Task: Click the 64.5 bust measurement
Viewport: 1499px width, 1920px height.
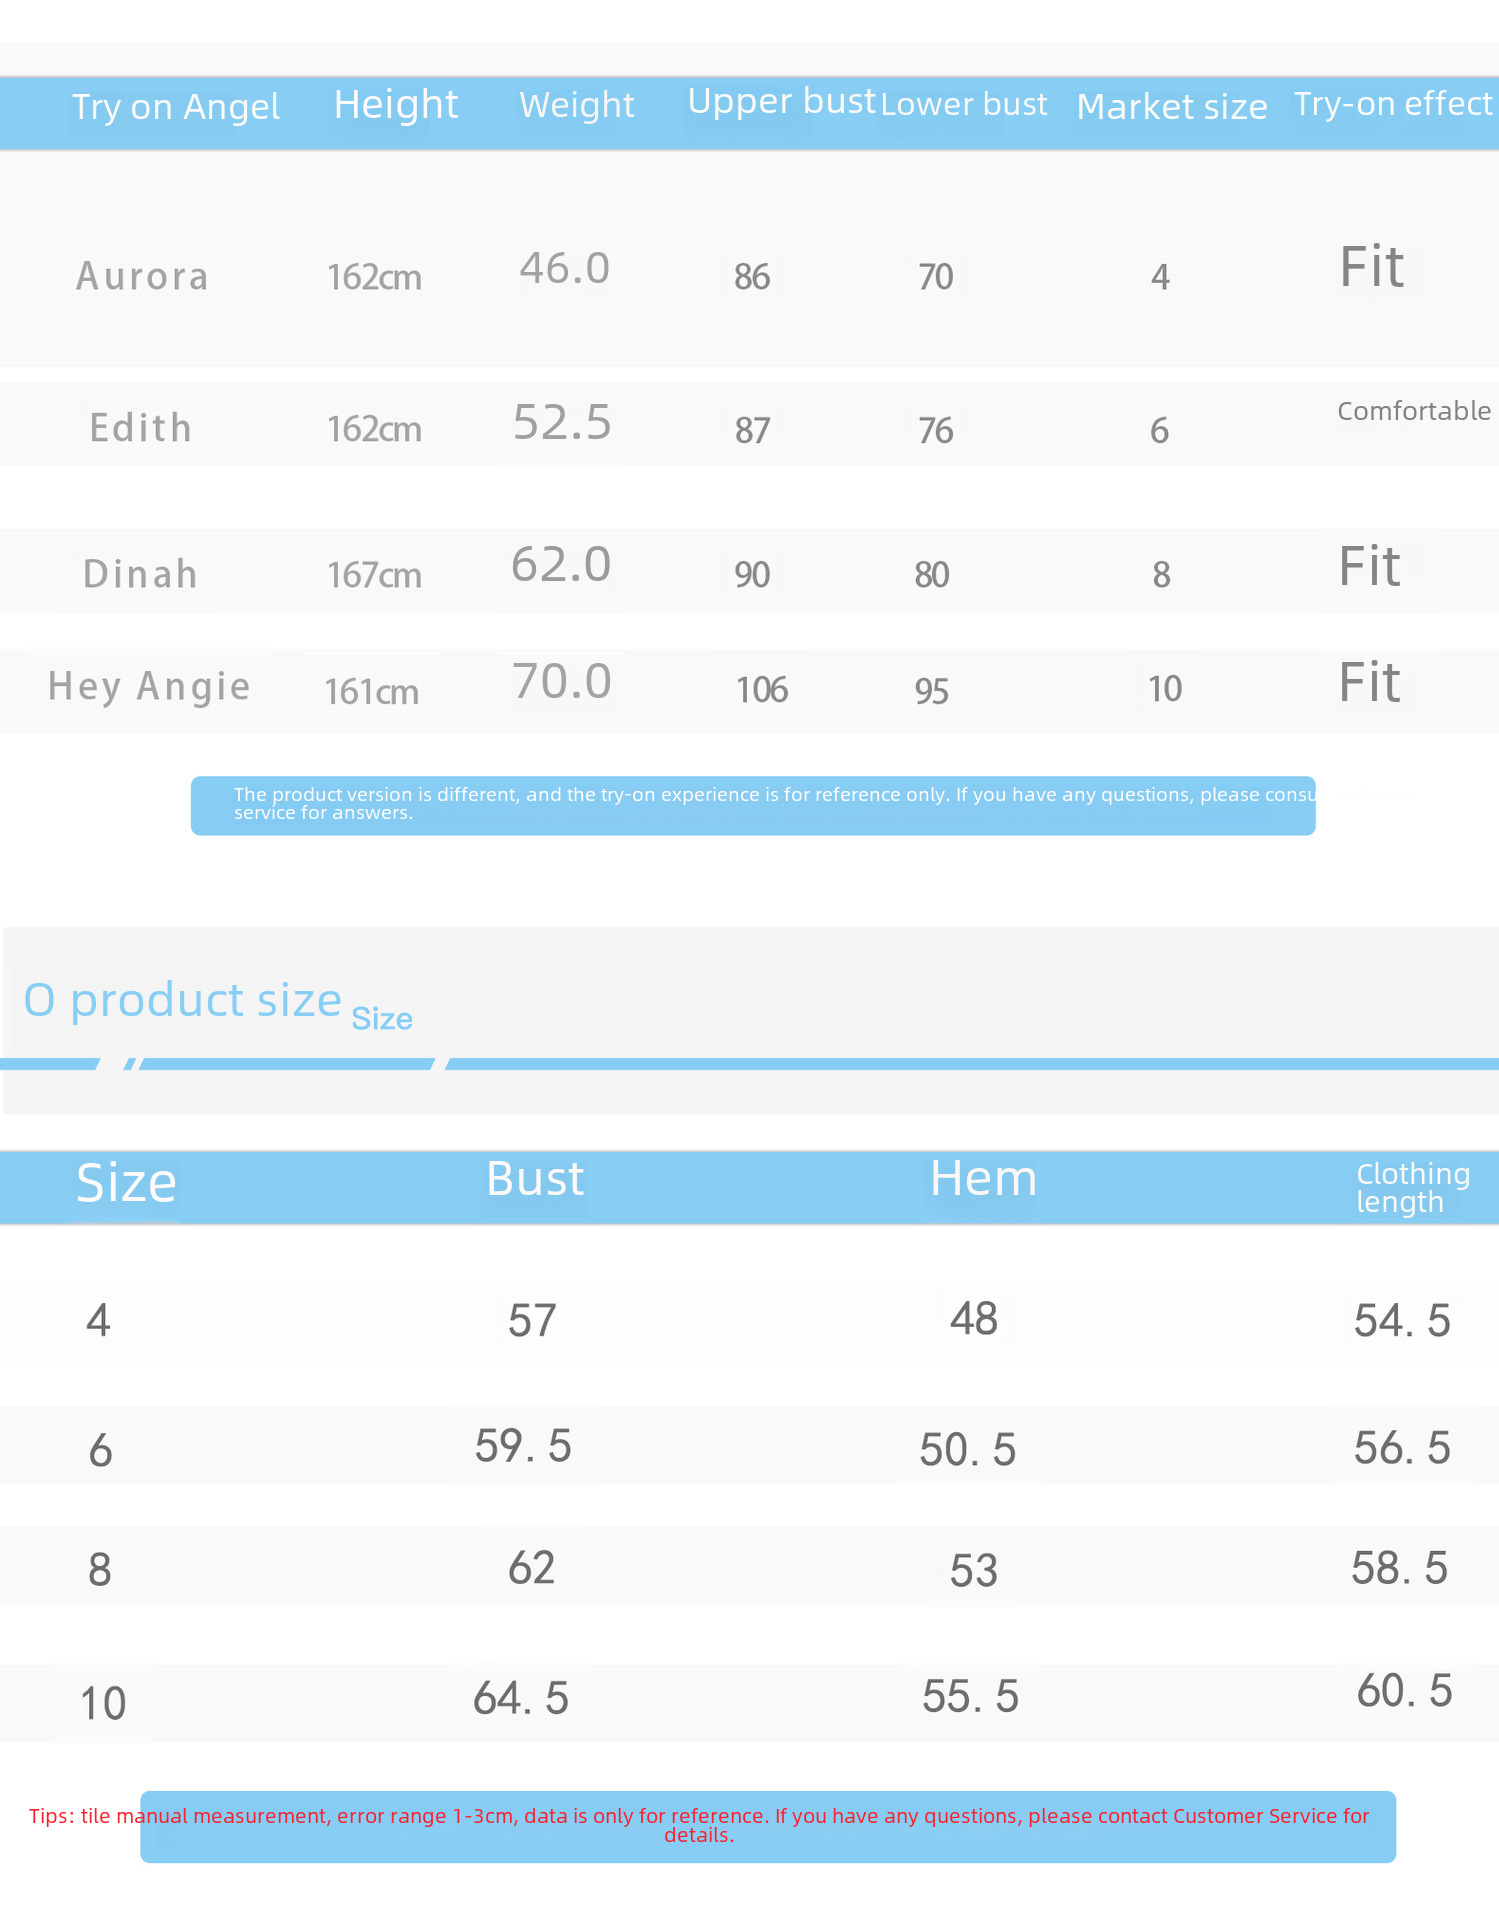Action: coord(521,1698)
